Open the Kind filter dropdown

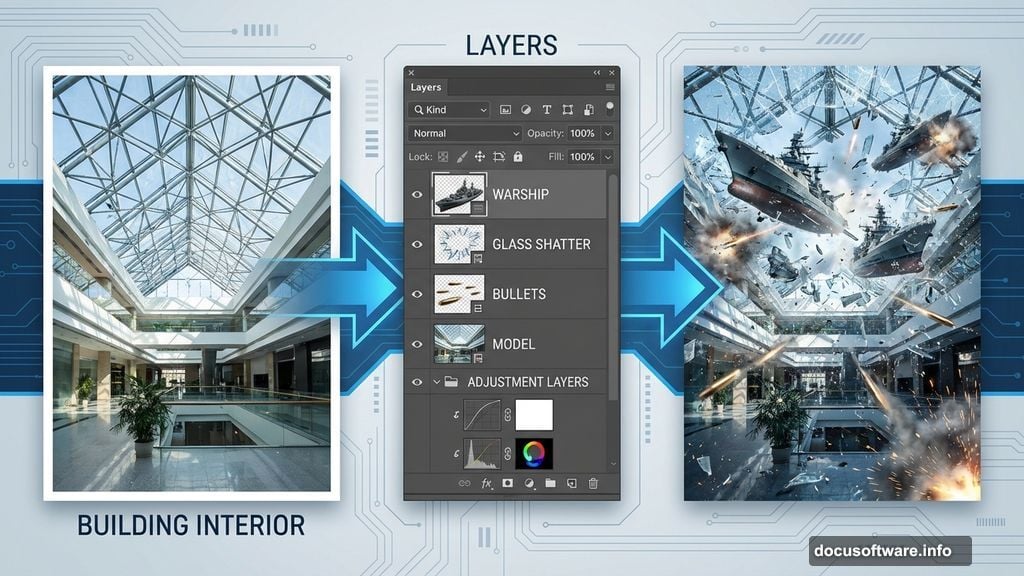point(447,110)
